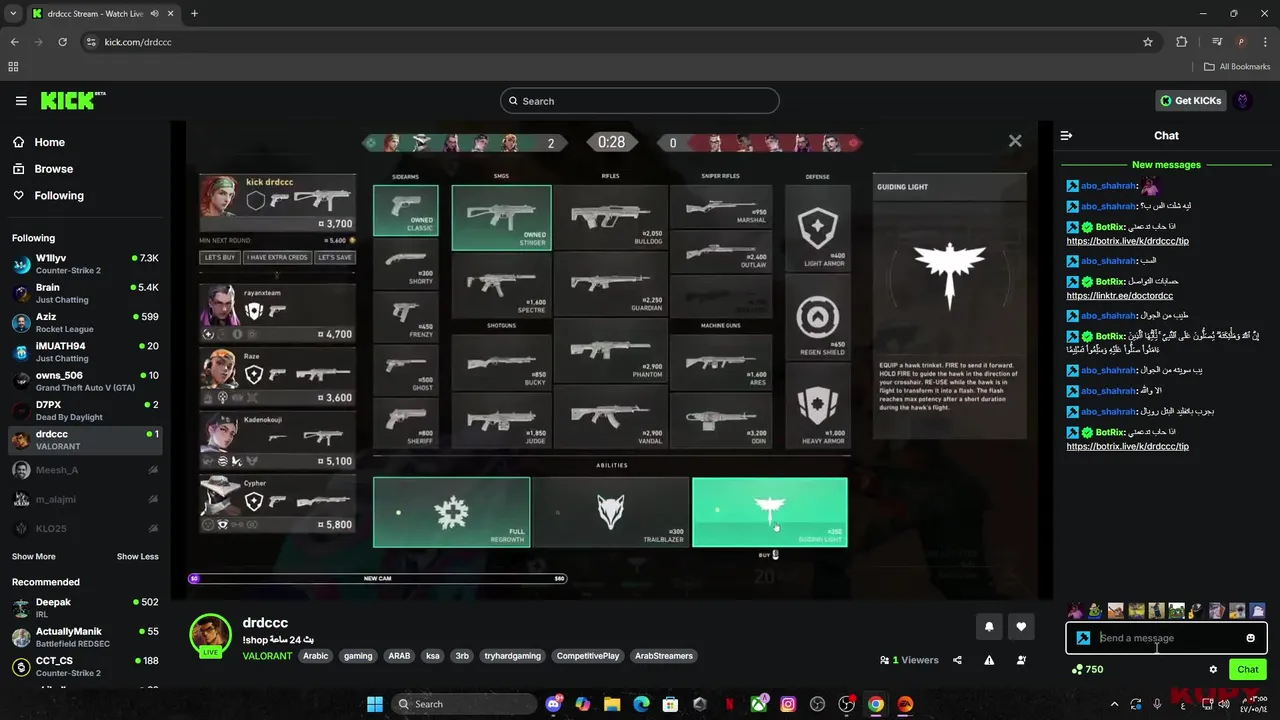Screen dimensions: 1280x720
Task: Toggle the microphone icon in system tray
Action: pyautogui.click(x=1157, y=704)
